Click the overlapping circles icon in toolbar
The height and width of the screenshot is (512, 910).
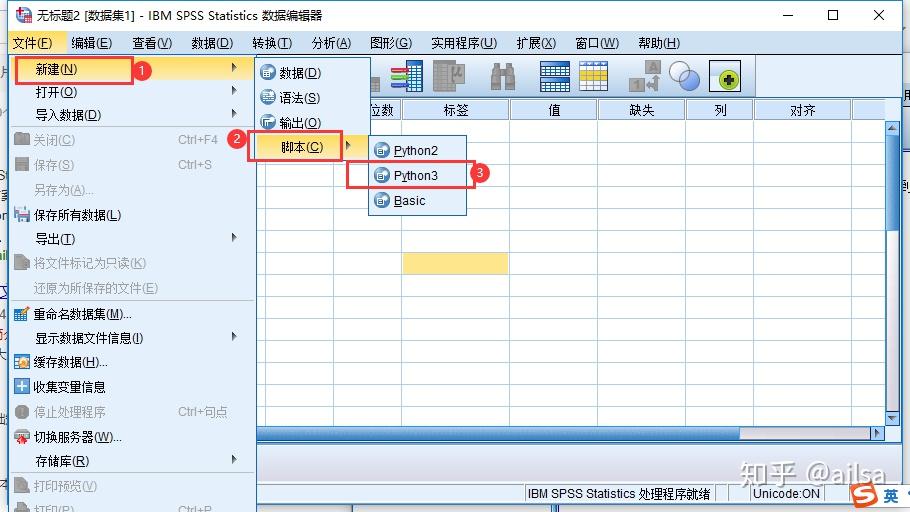tap(685, 77)
